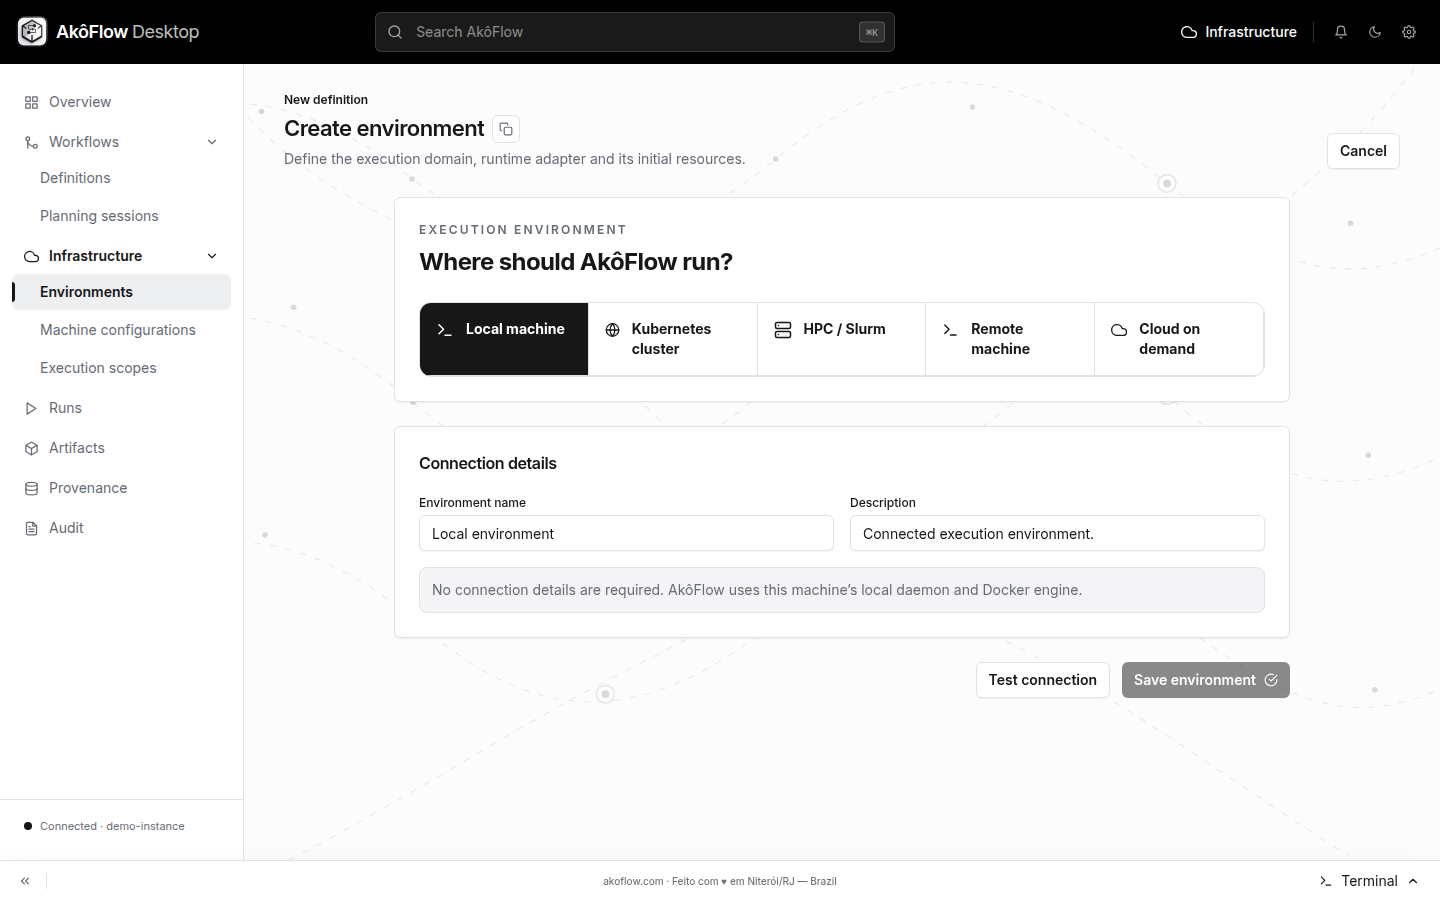1440x900 pixels.
Task: Click the Description input field
Action: pos(1057,533)
